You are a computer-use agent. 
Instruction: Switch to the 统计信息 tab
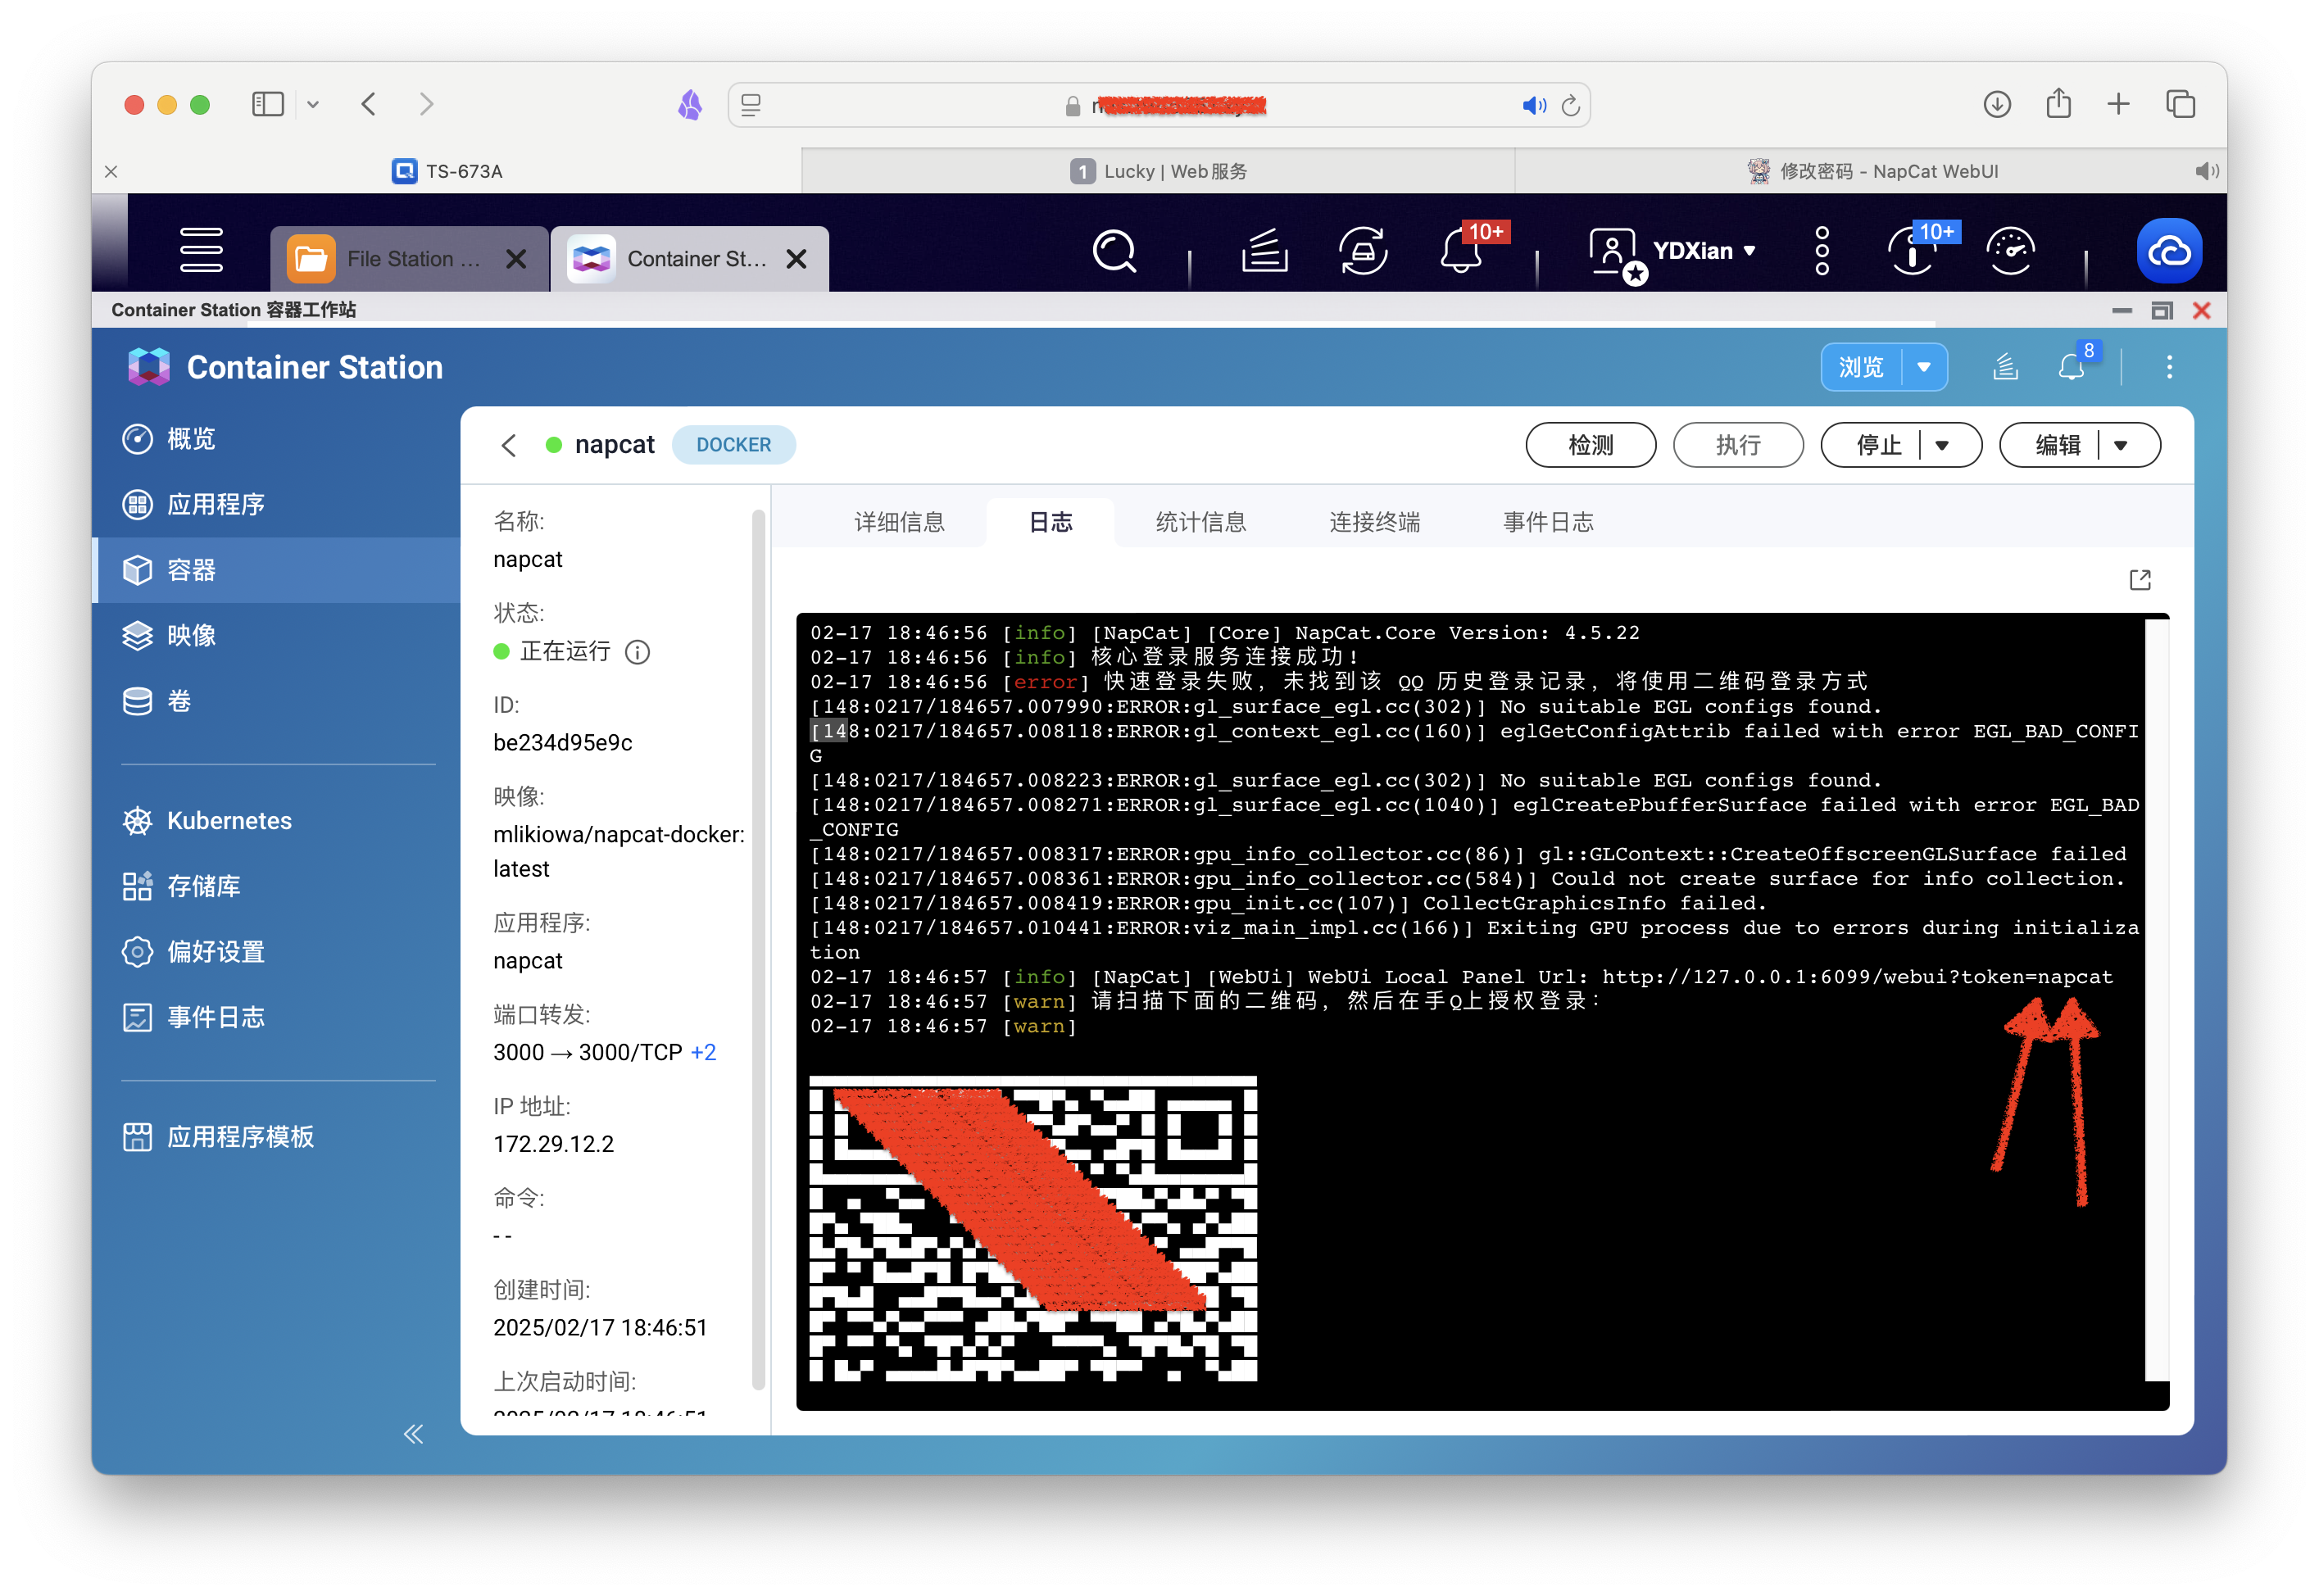pos(1200,522)
